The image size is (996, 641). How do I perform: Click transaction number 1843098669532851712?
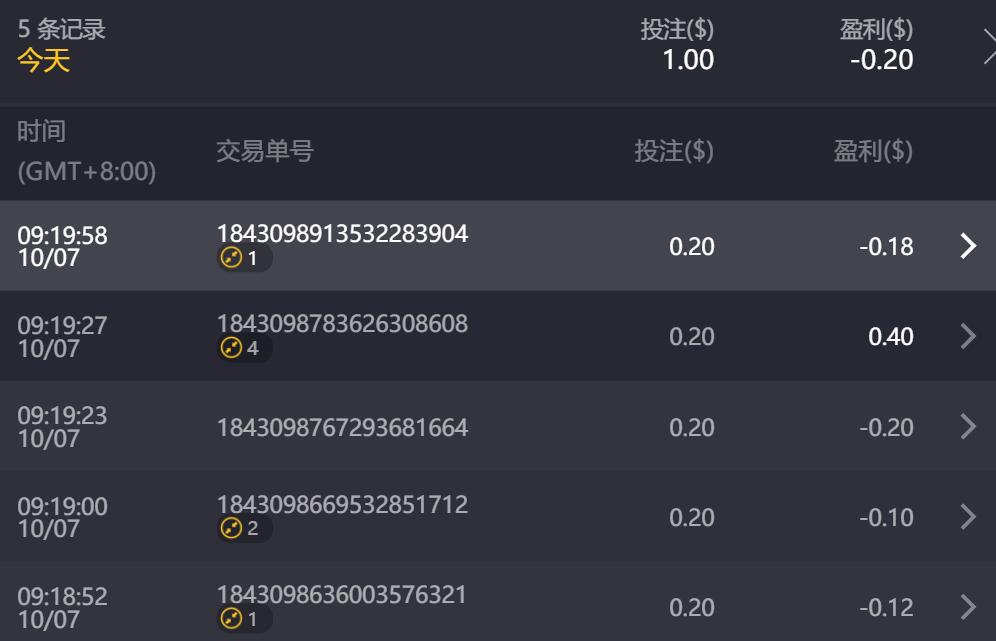342,504
